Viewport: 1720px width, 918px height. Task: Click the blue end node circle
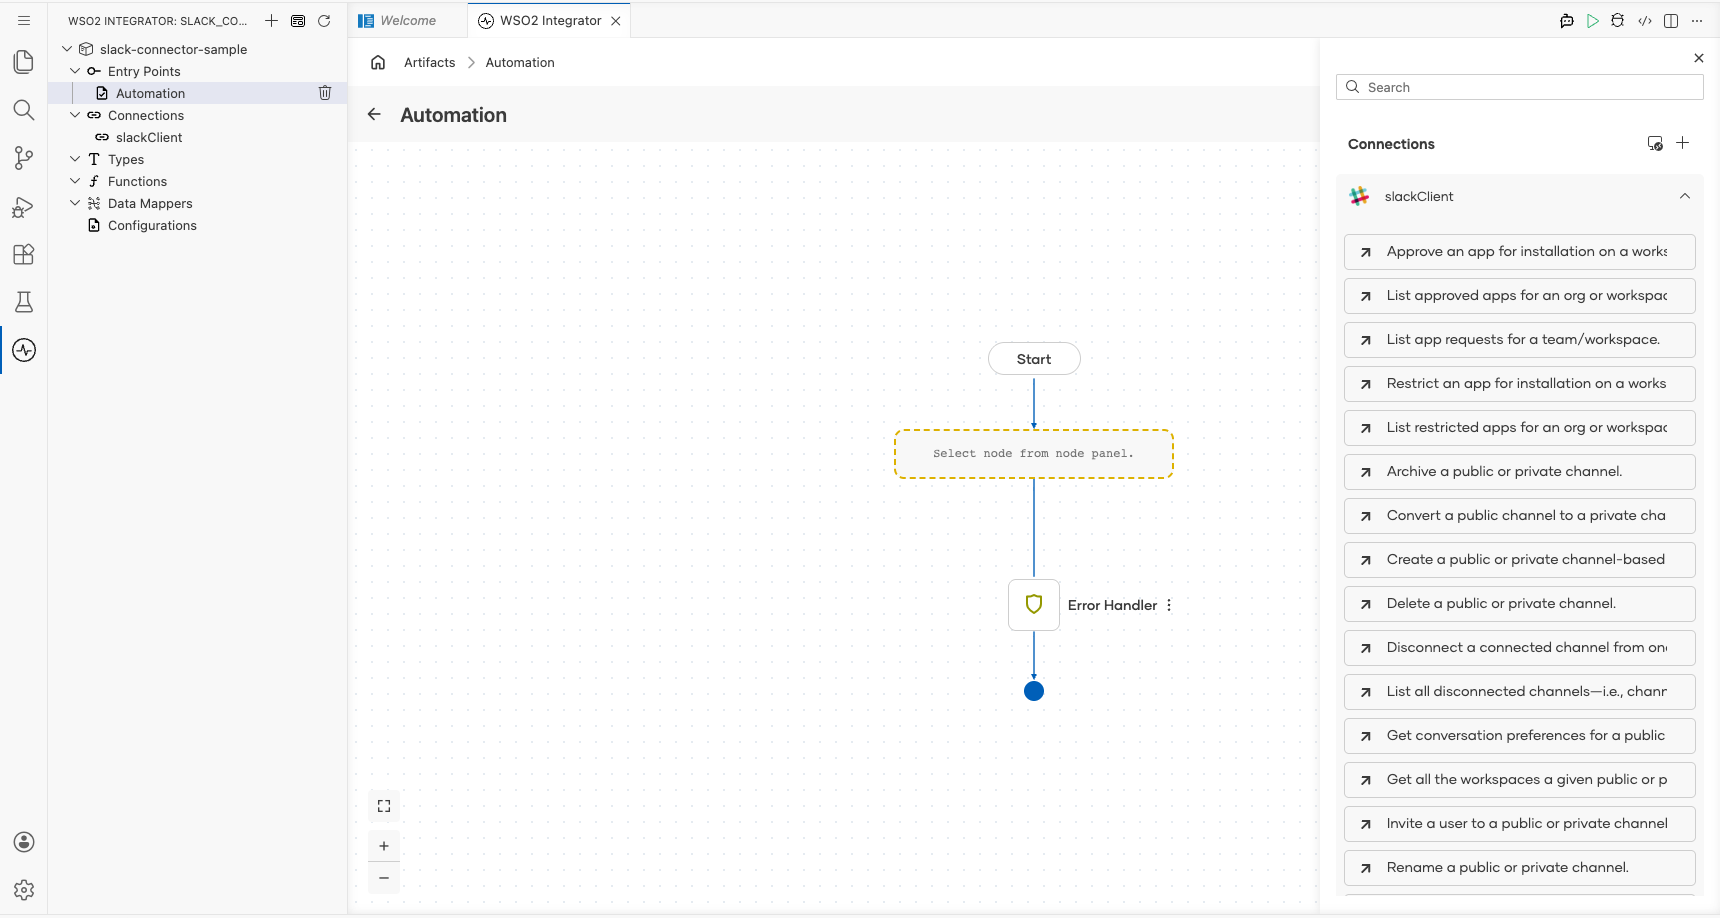tap(1034, 691)
